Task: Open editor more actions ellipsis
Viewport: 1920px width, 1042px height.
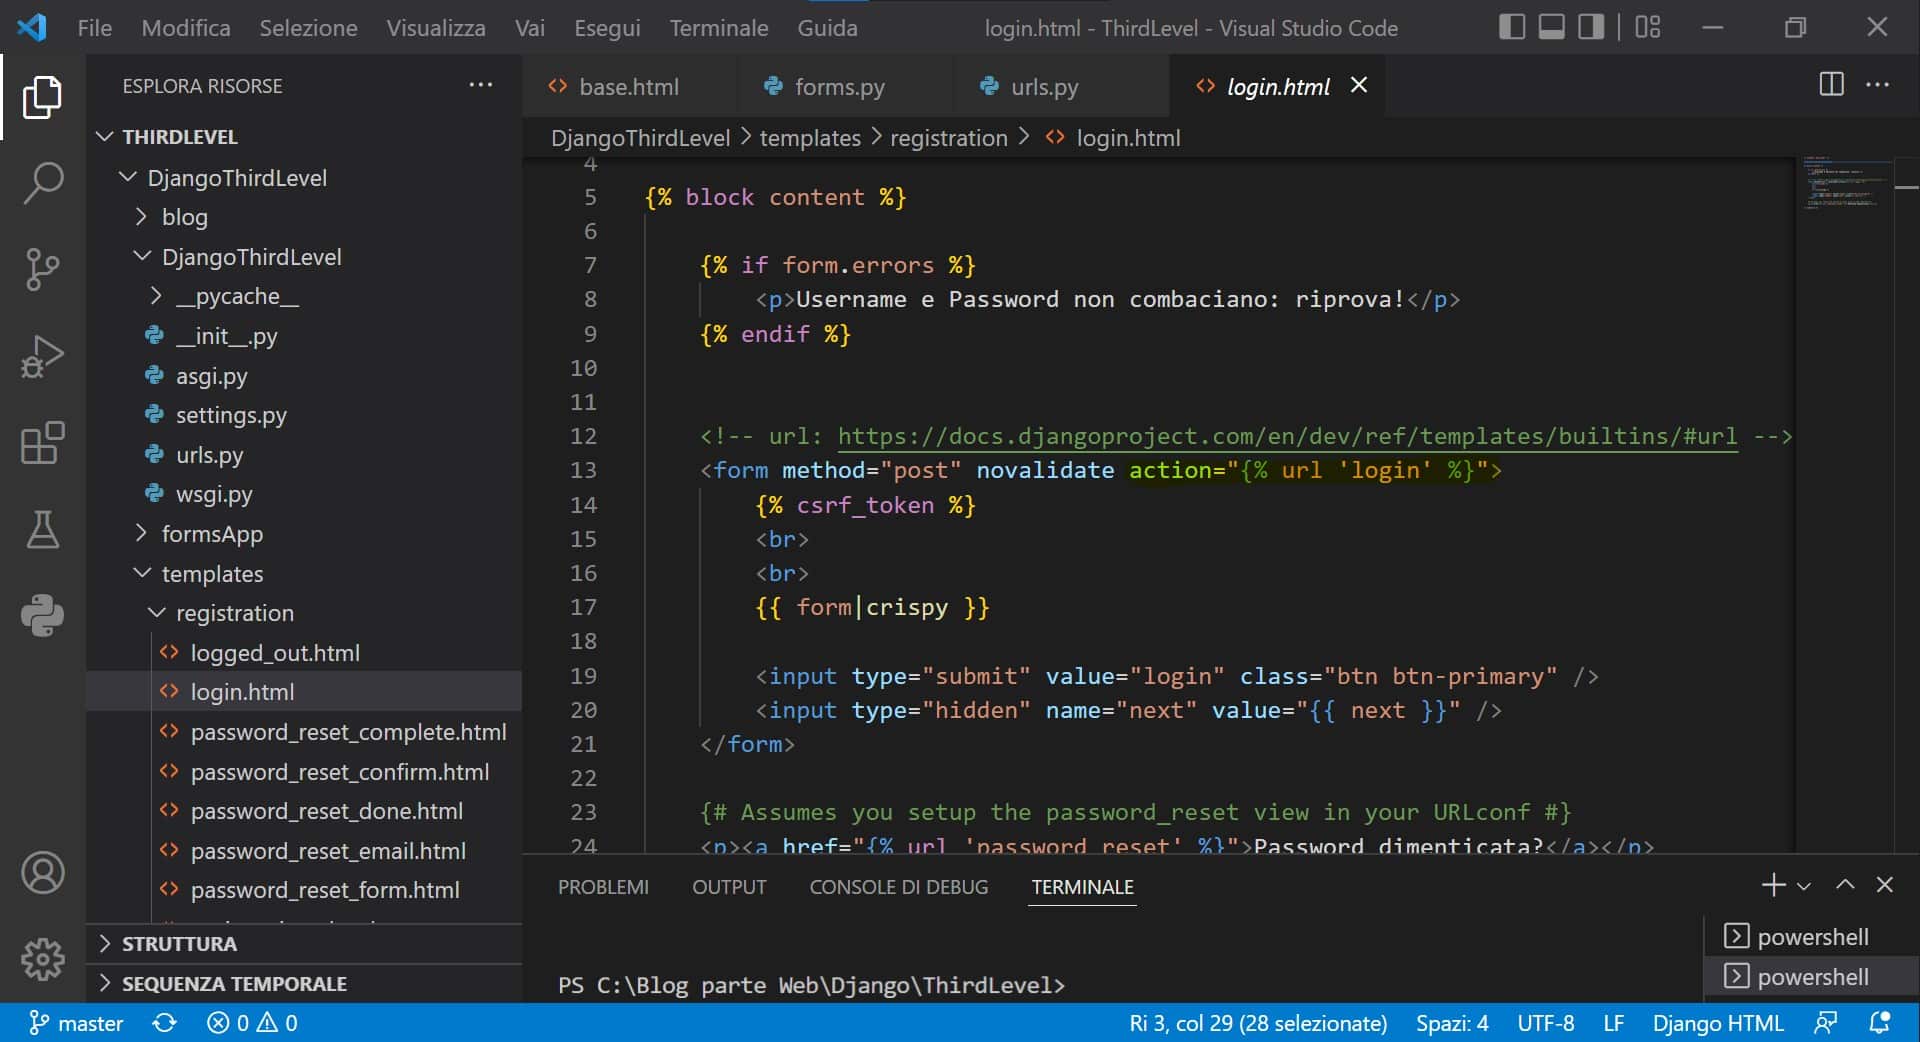Action: 1878,84
